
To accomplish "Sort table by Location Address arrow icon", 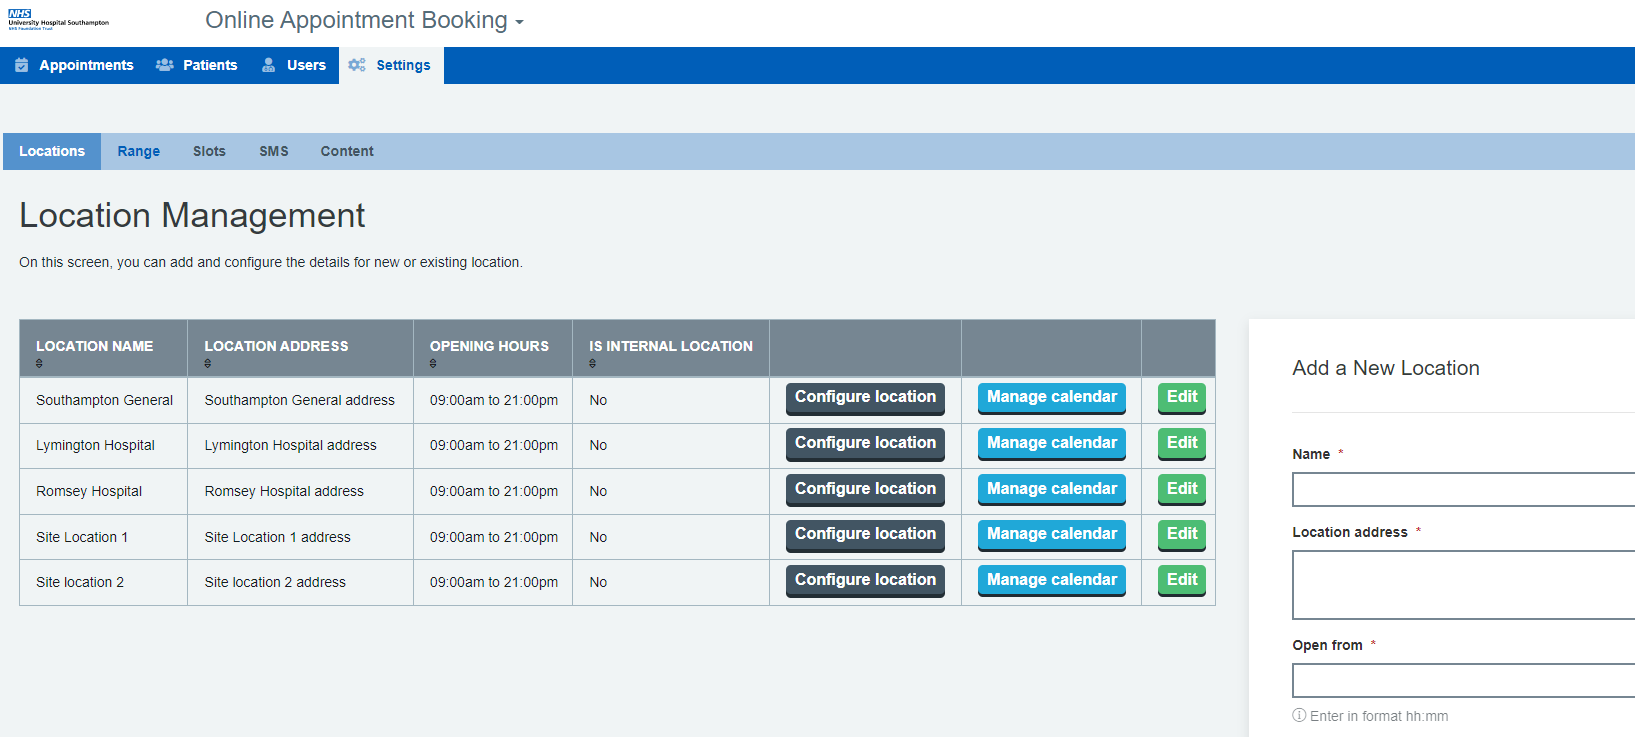I will tap(208, 364).
